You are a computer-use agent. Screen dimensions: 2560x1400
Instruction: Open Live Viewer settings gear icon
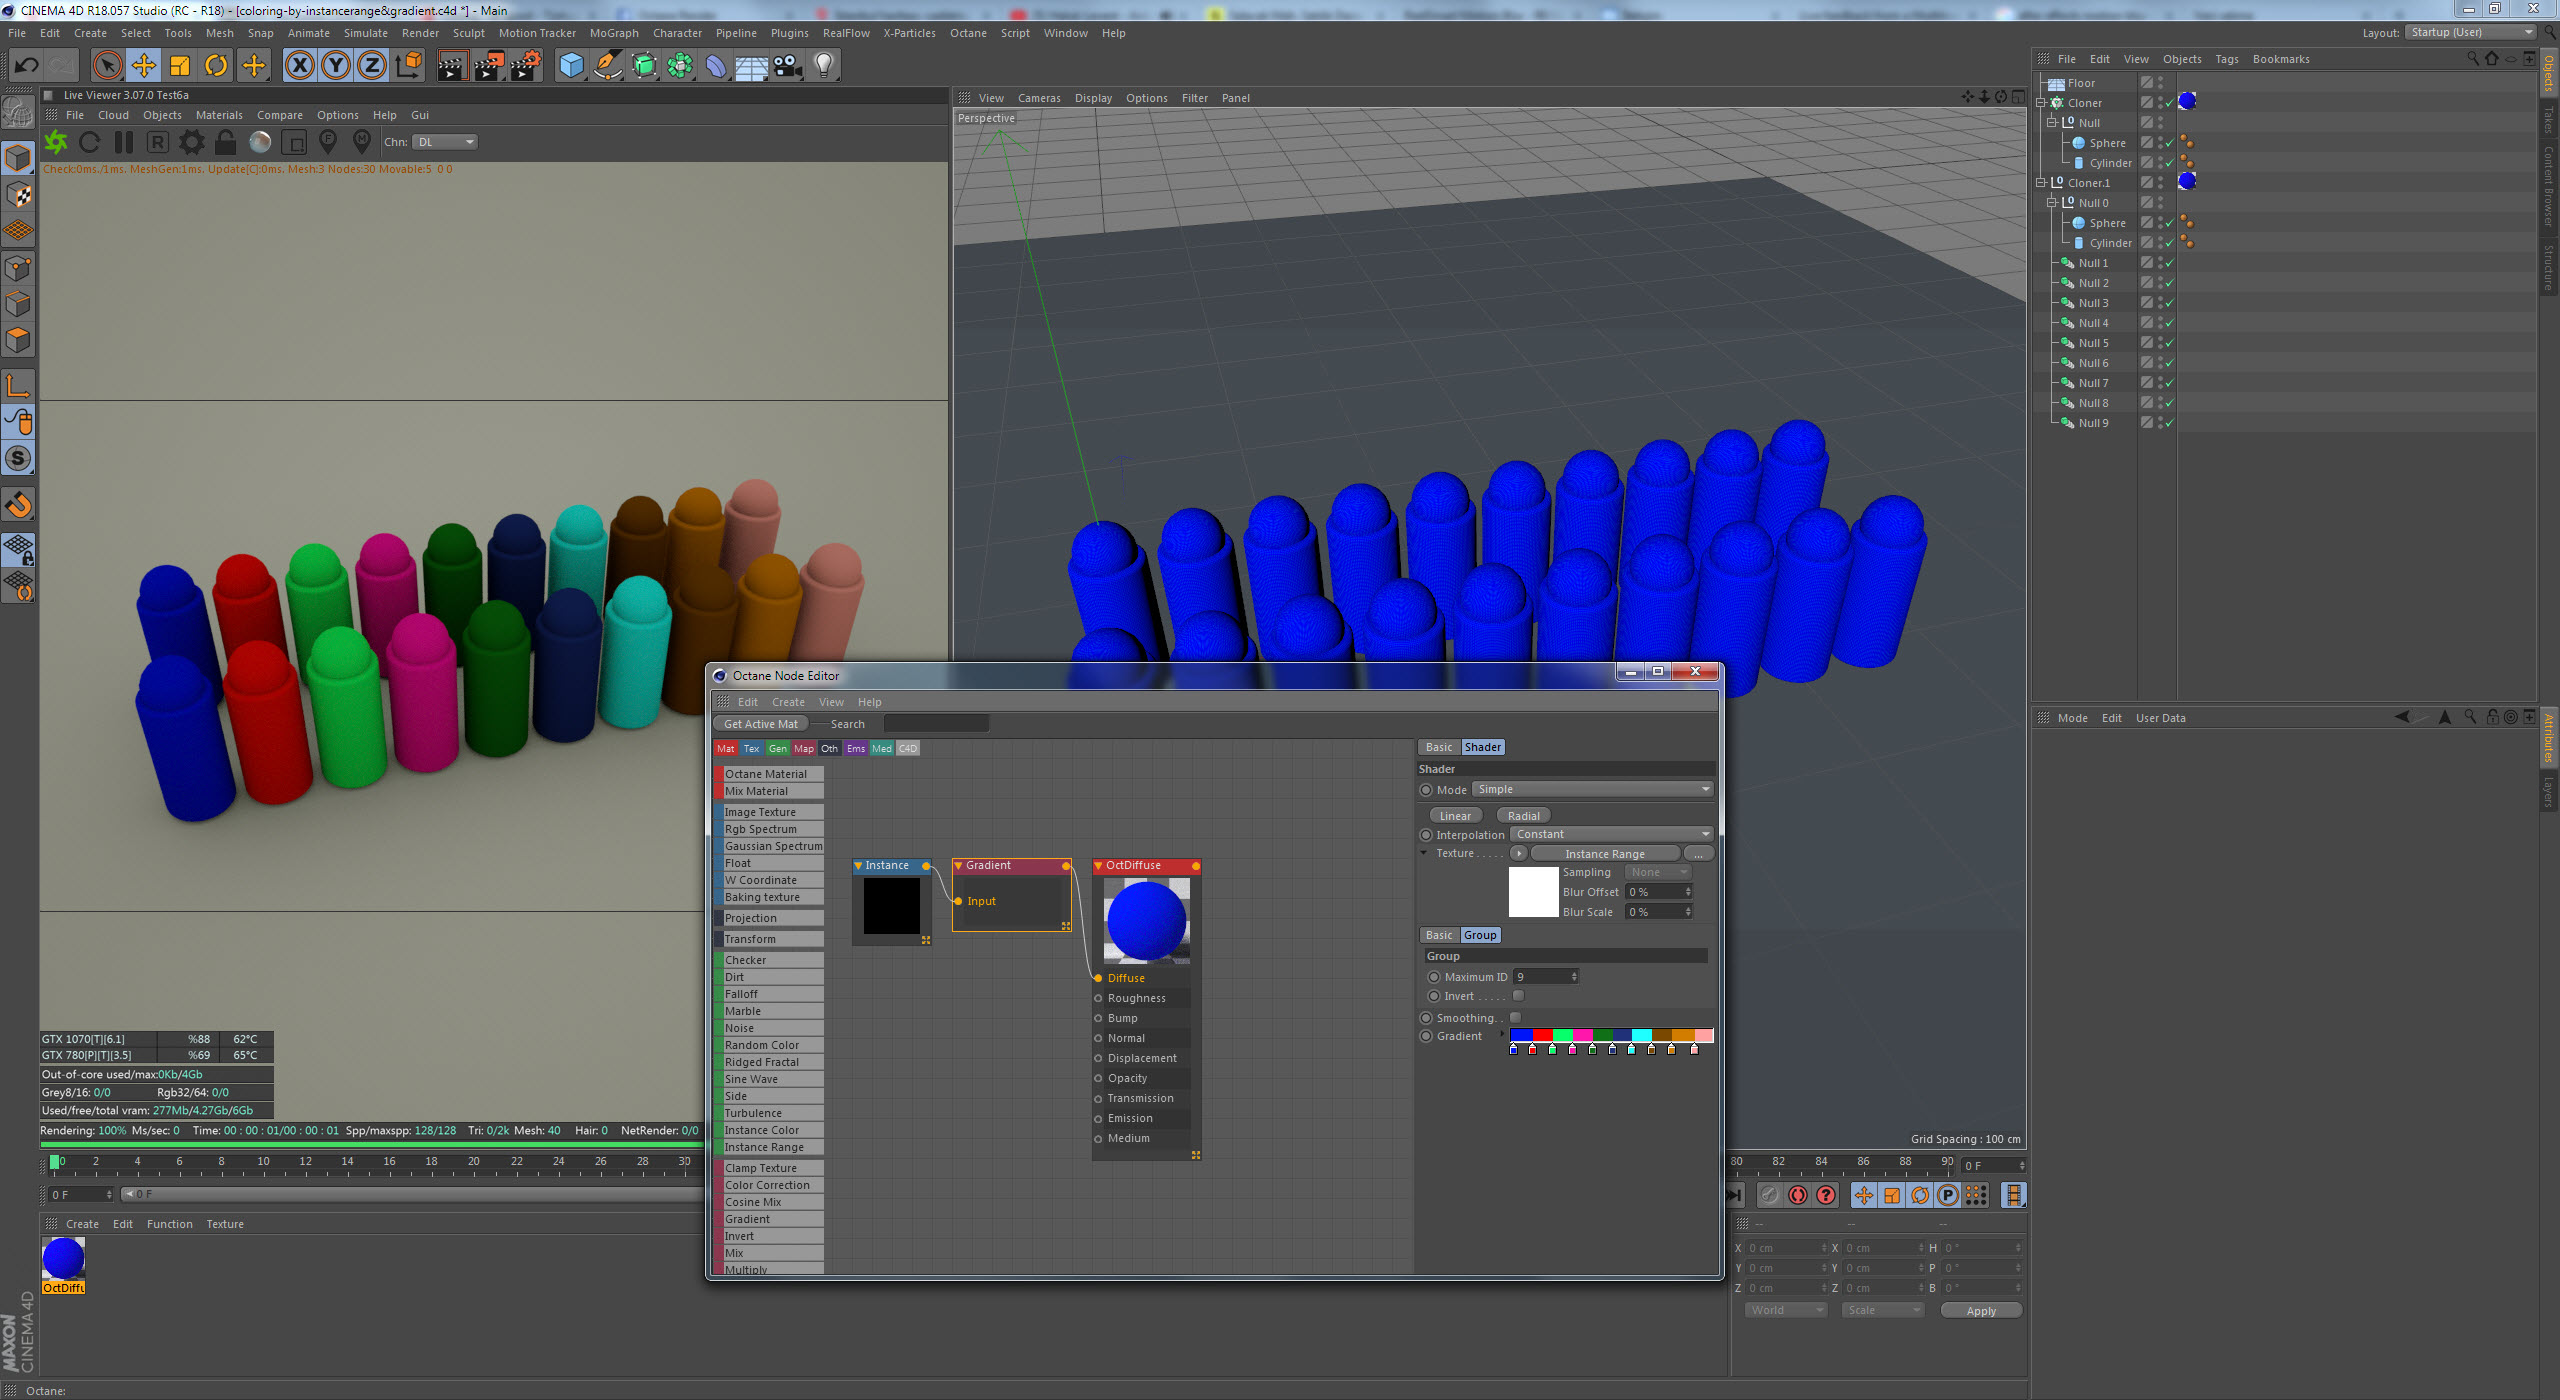tap(191, 142)
